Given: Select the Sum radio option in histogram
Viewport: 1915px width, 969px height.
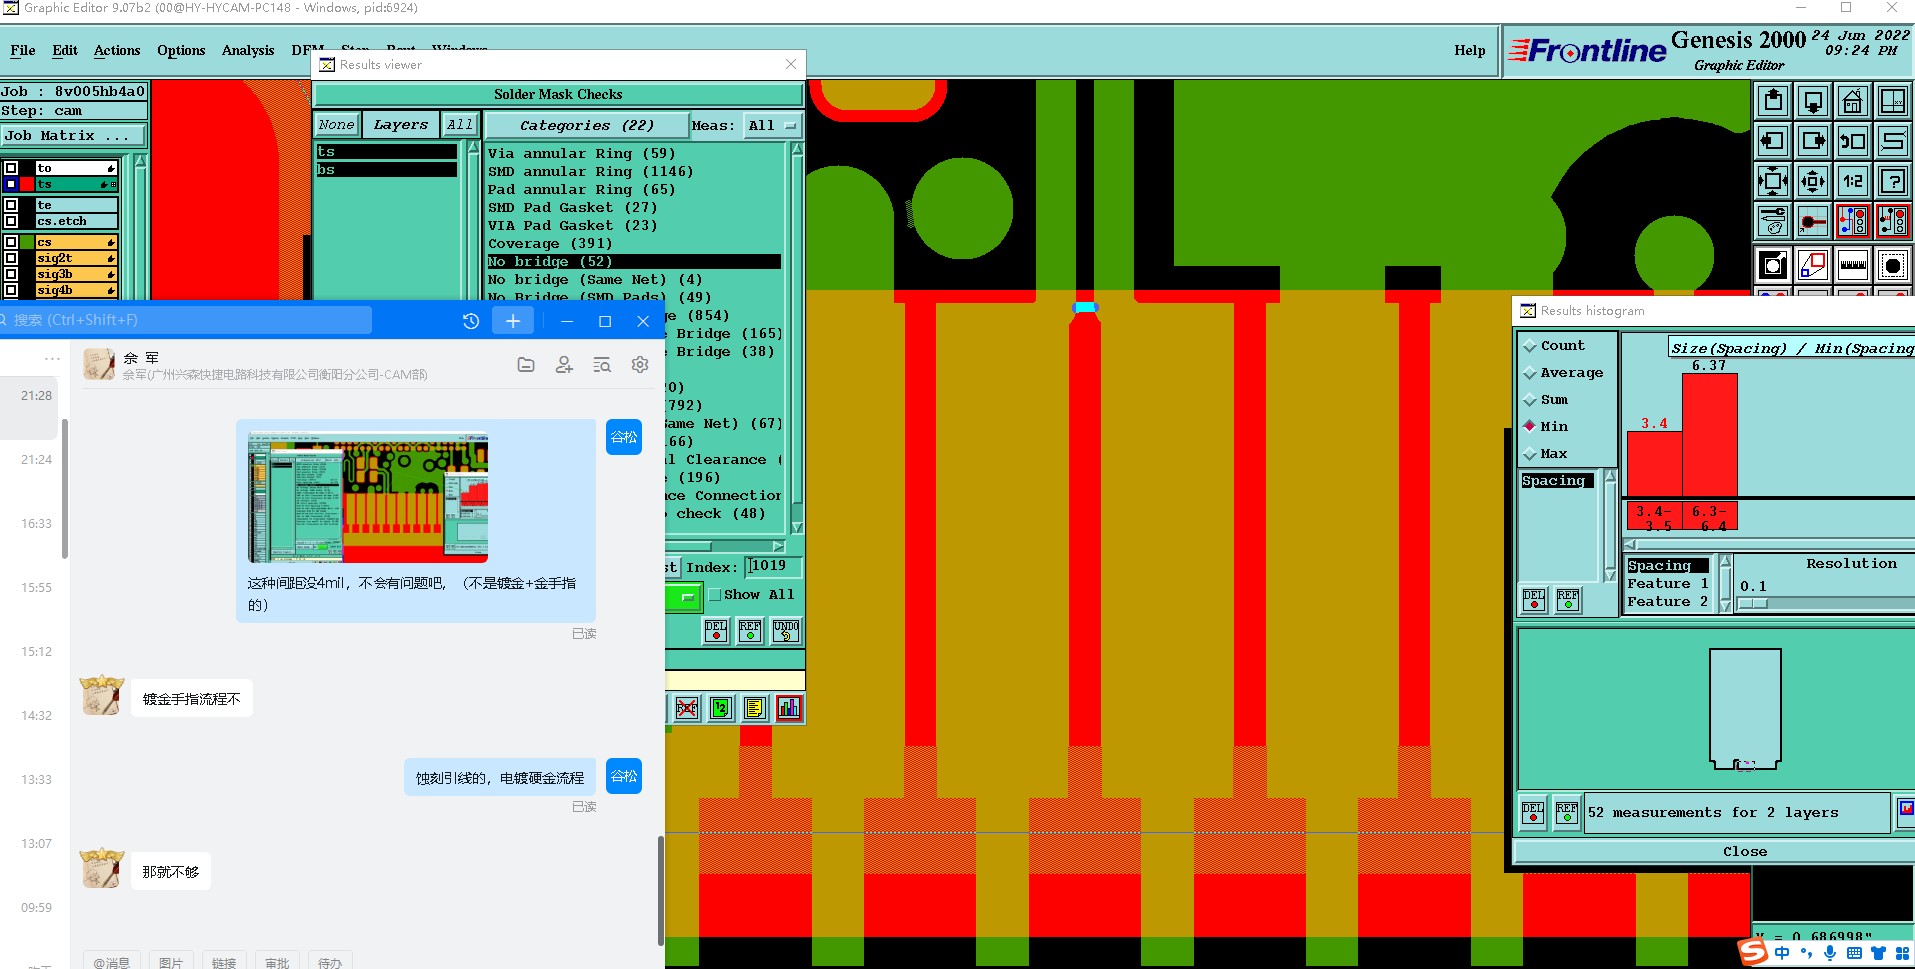Looking at the screenshot, I should click(x=1529, y=400).
